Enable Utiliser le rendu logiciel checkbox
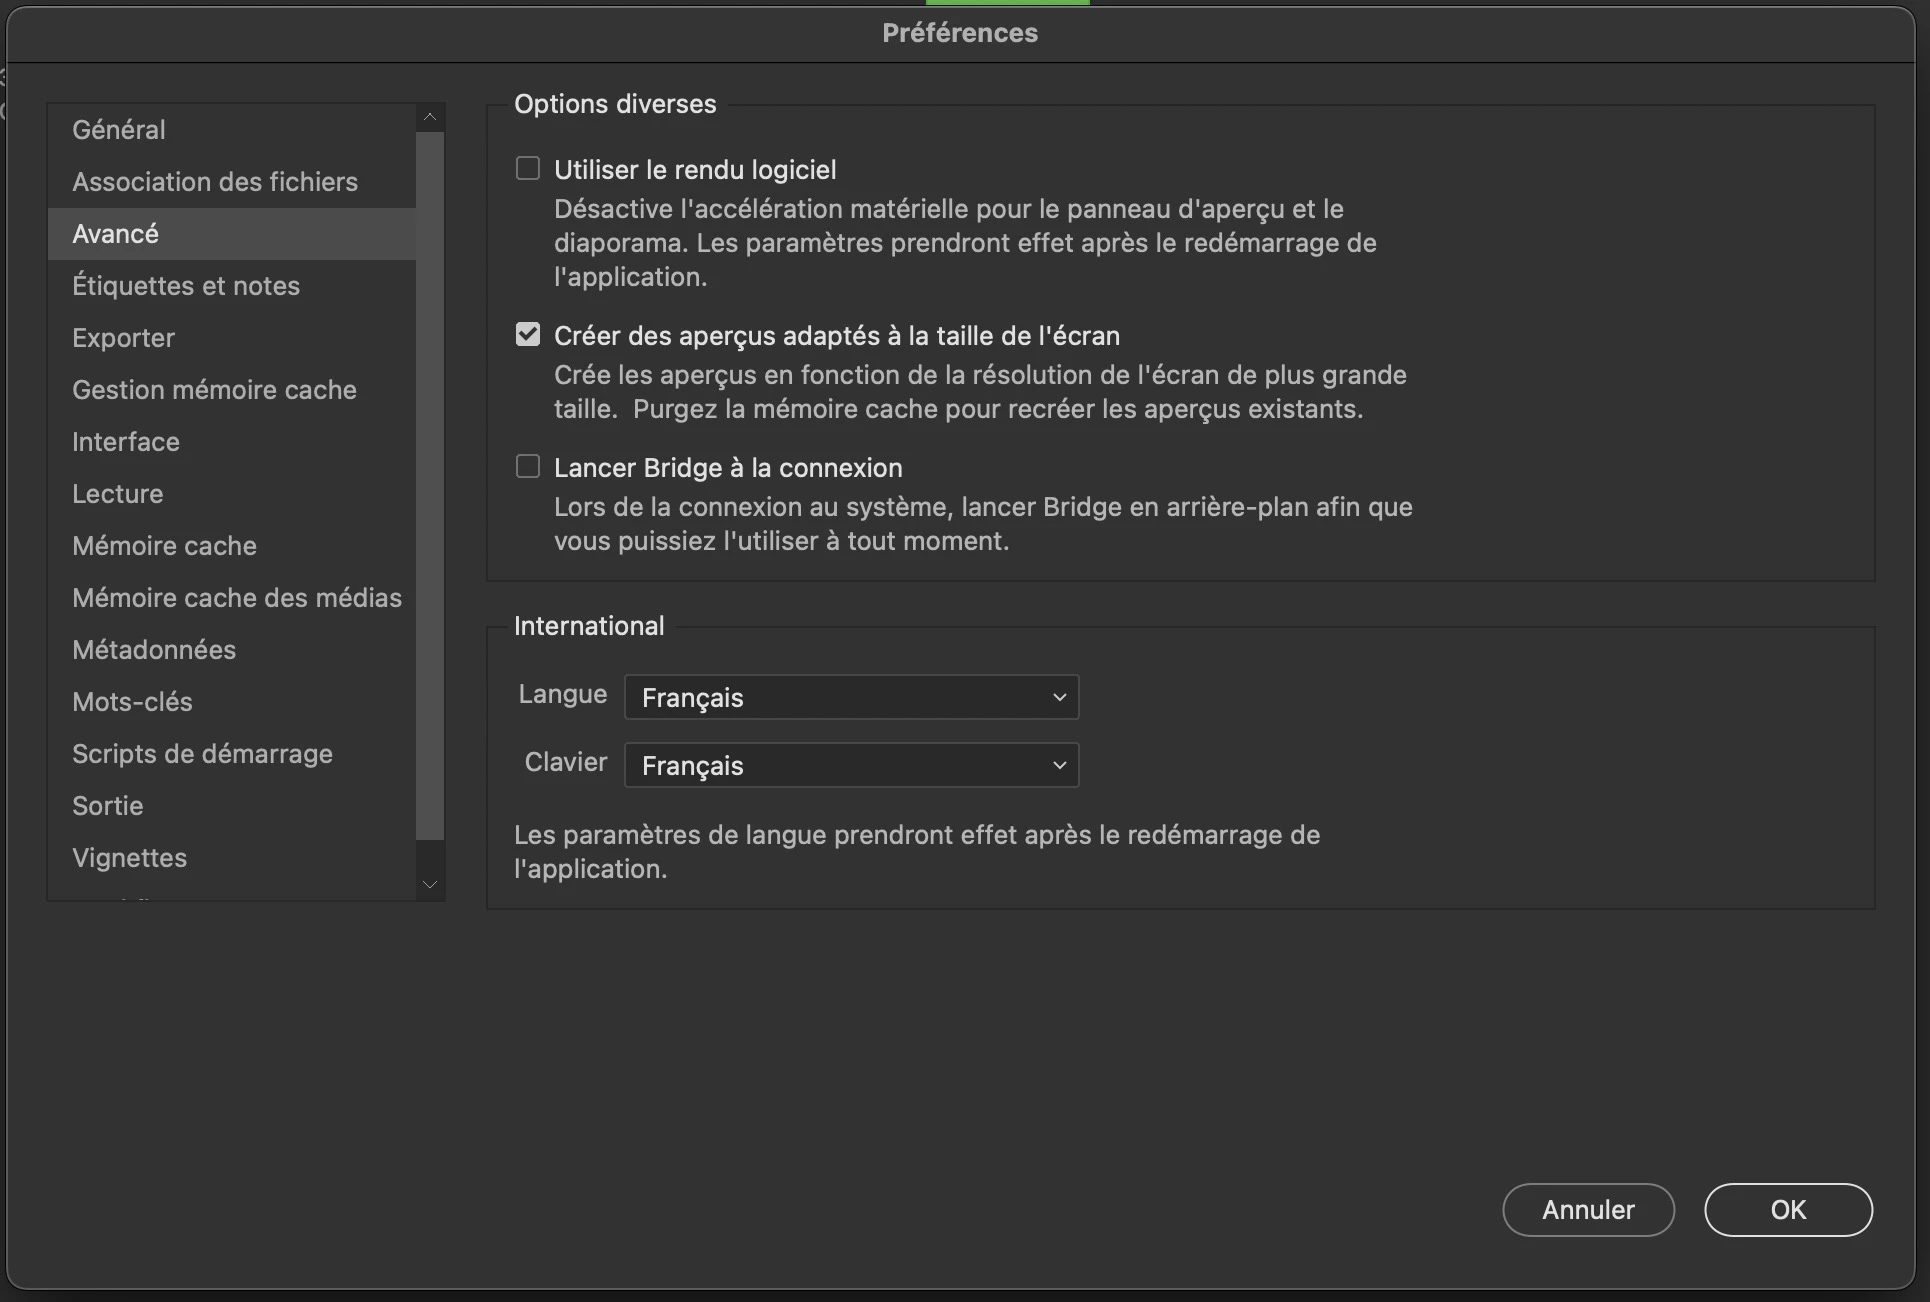This screenshot has height=1302, width=1930. [527, 169]
